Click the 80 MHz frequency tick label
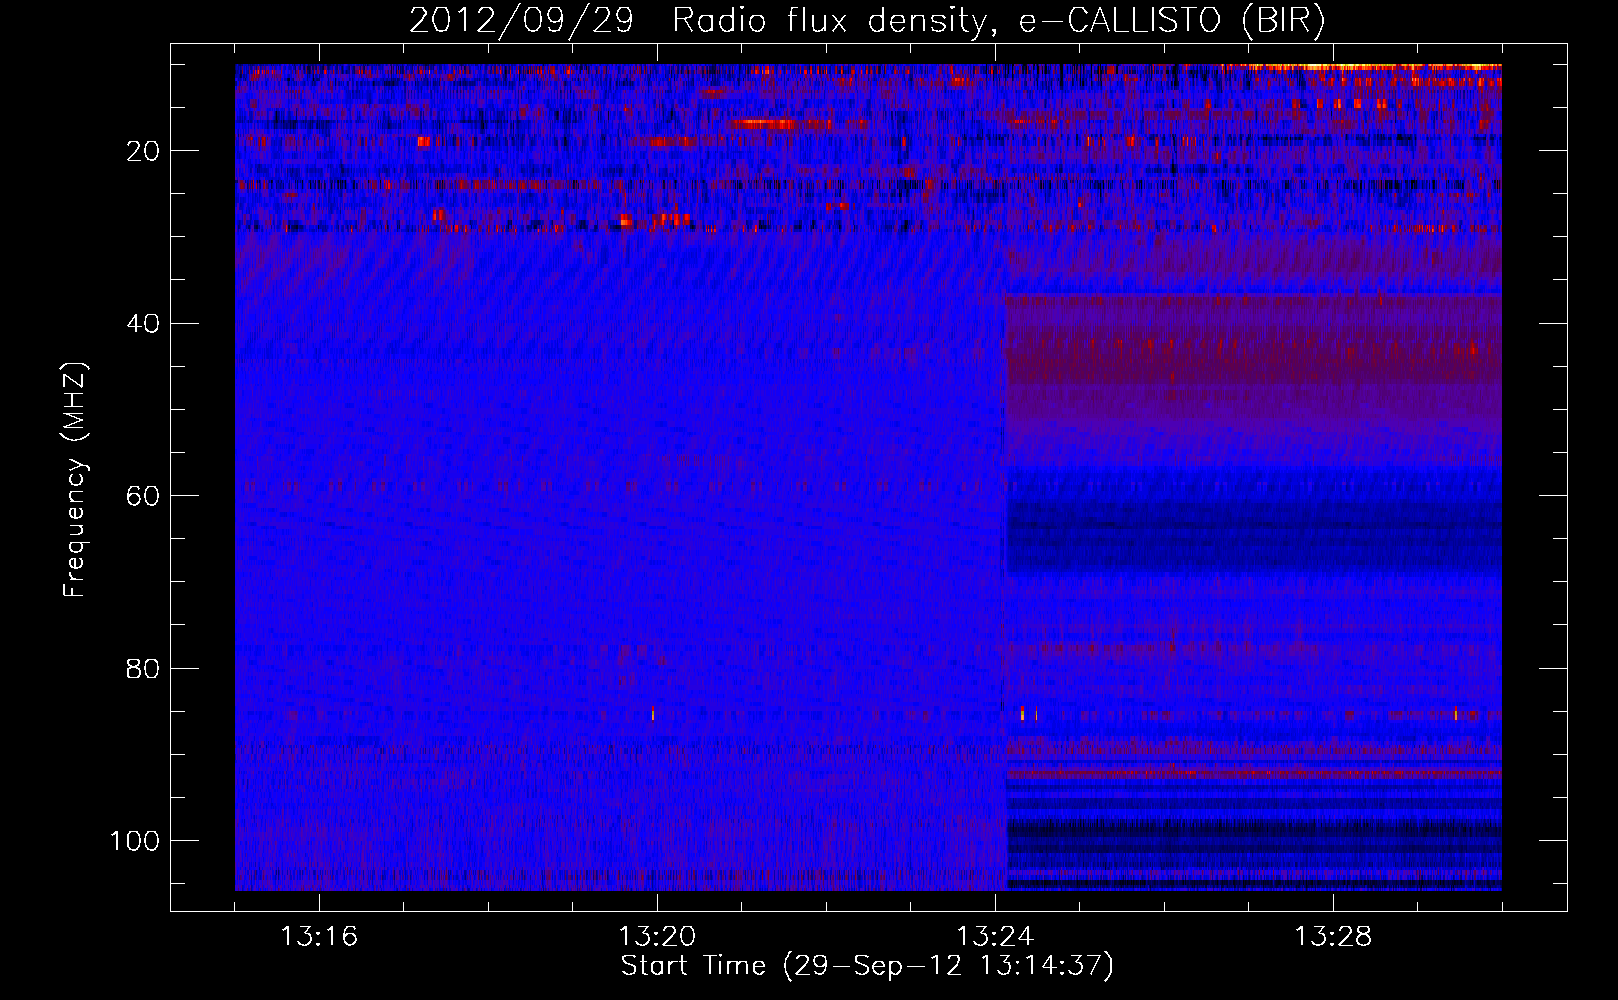This screenshot has height=1000, width=1618. (144, 668)
